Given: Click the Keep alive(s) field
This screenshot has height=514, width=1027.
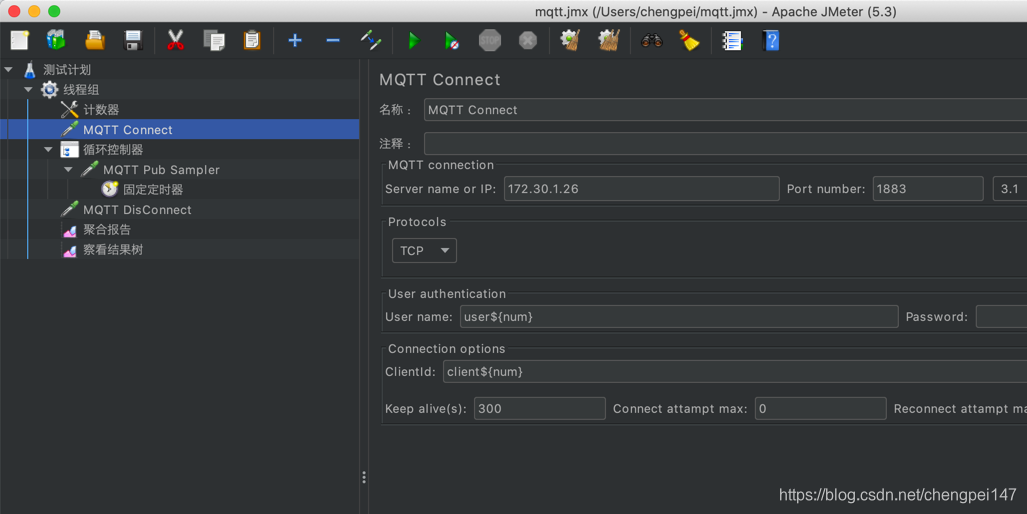Looking at the screenshot, I should pos(540,409).
